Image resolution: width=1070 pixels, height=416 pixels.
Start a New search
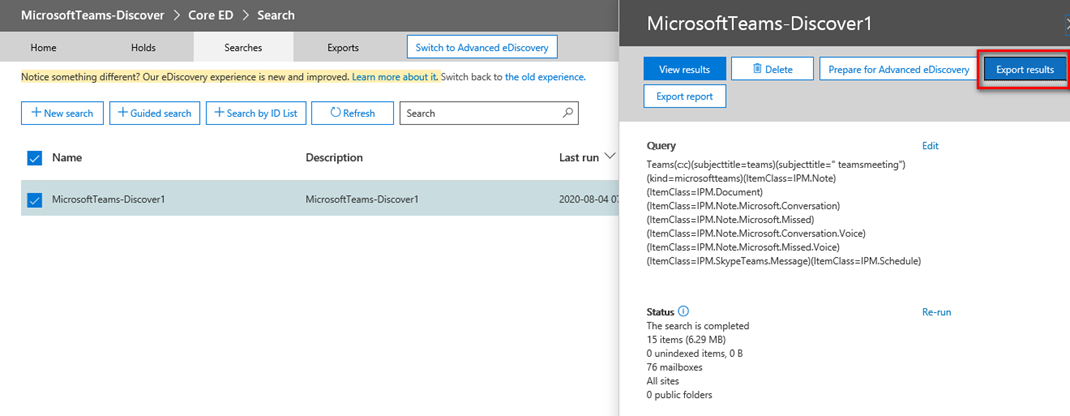pyautogui.click(x=62, y=113)
